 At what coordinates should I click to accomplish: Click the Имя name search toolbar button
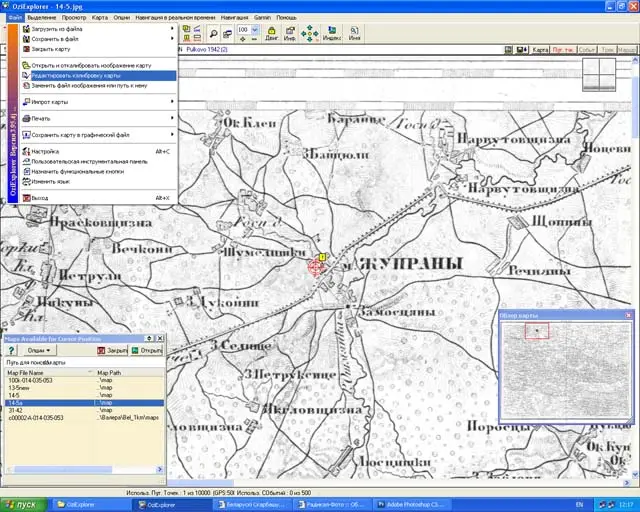pos(354,33)
